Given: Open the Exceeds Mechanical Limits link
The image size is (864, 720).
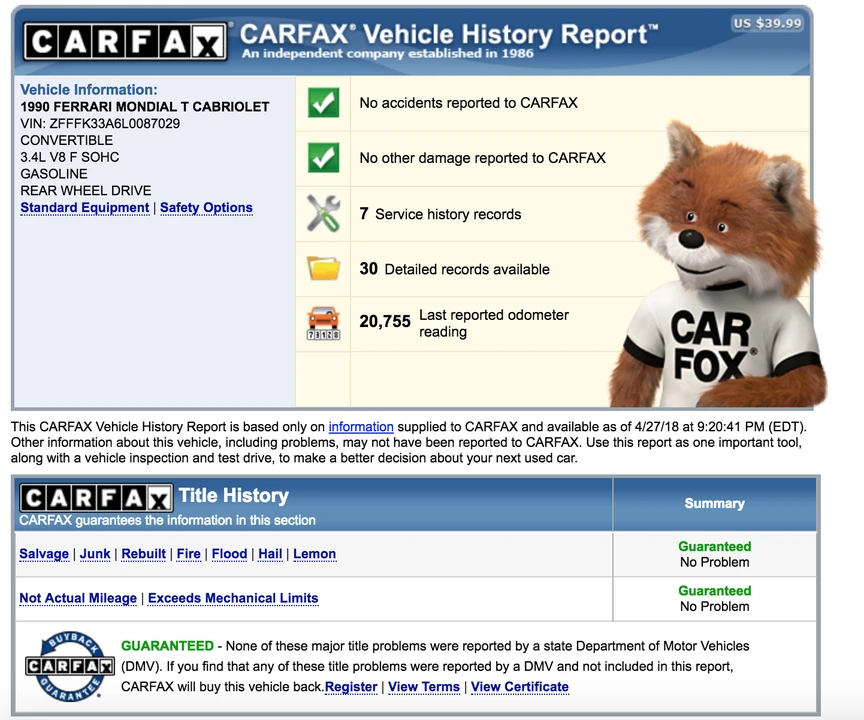Looking at the screenshot, I should pos(233,598).
